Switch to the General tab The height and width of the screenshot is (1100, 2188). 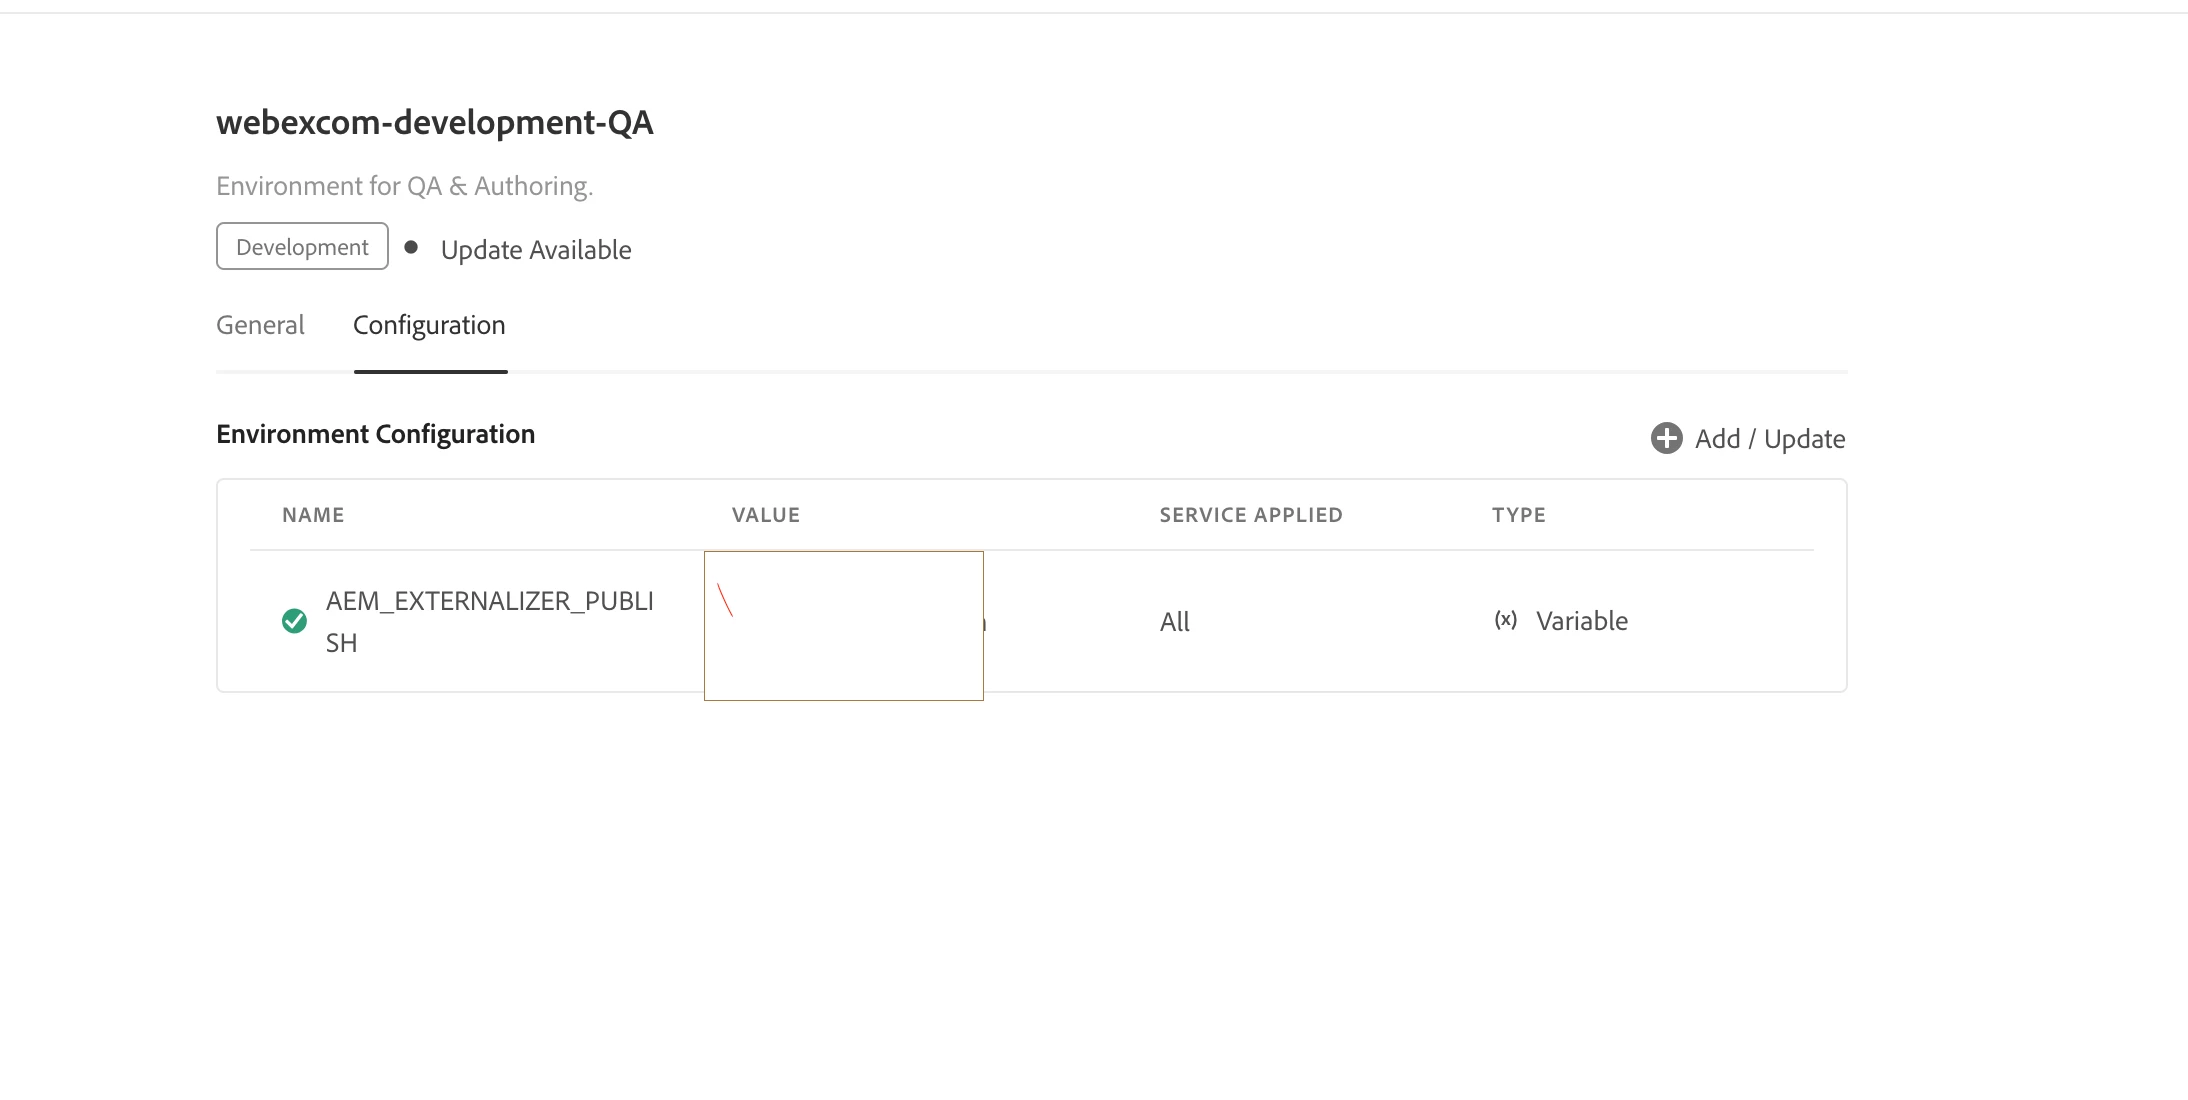(x=260, y=325)
